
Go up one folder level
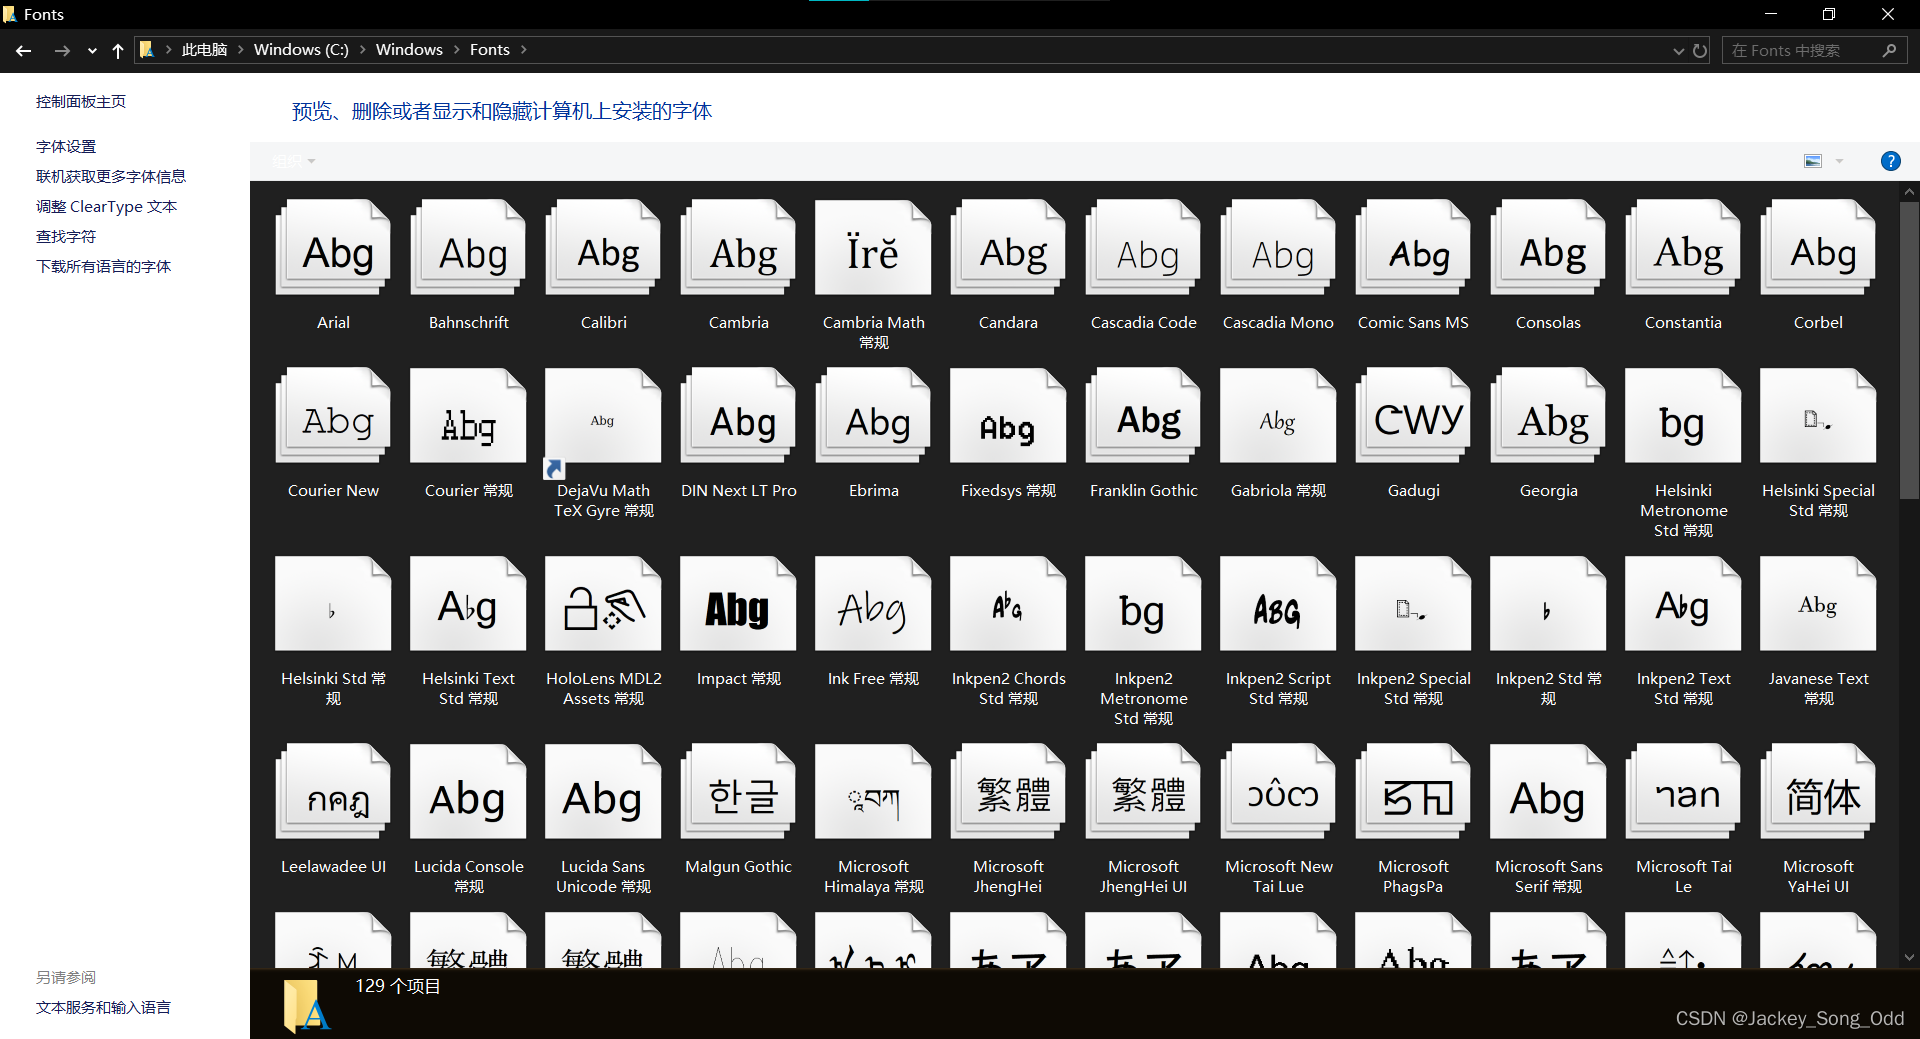pos(118,50)
